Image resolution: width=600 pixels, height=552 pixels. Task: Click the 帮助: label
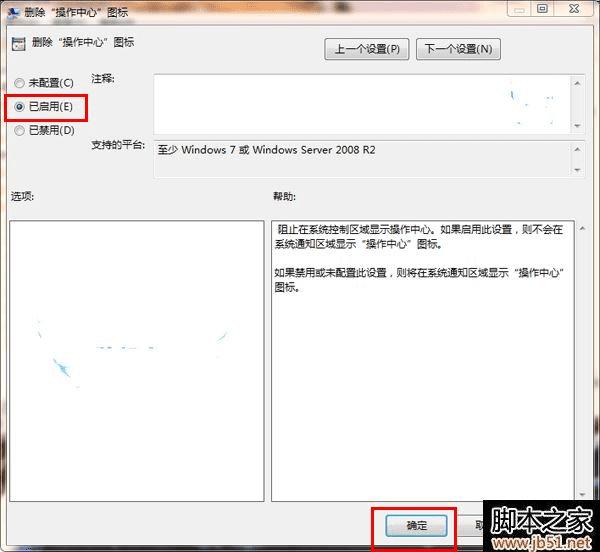[284, 197]
